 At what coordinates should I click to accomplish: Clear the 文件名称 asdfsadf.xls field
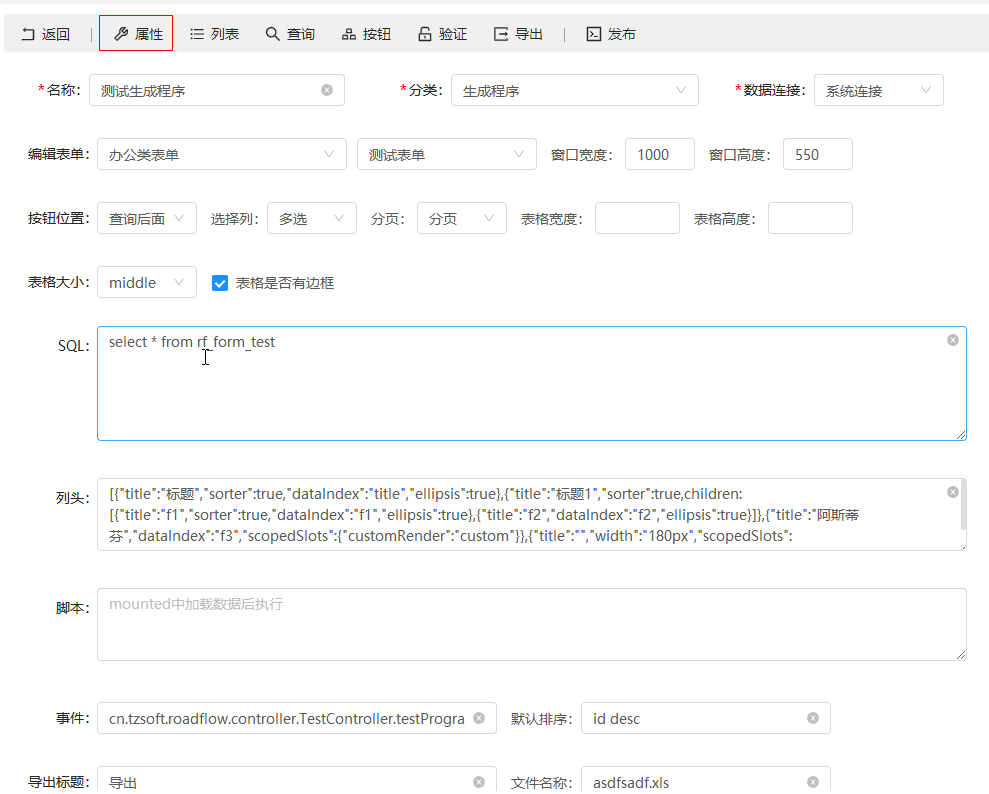[x=813, y=782]
